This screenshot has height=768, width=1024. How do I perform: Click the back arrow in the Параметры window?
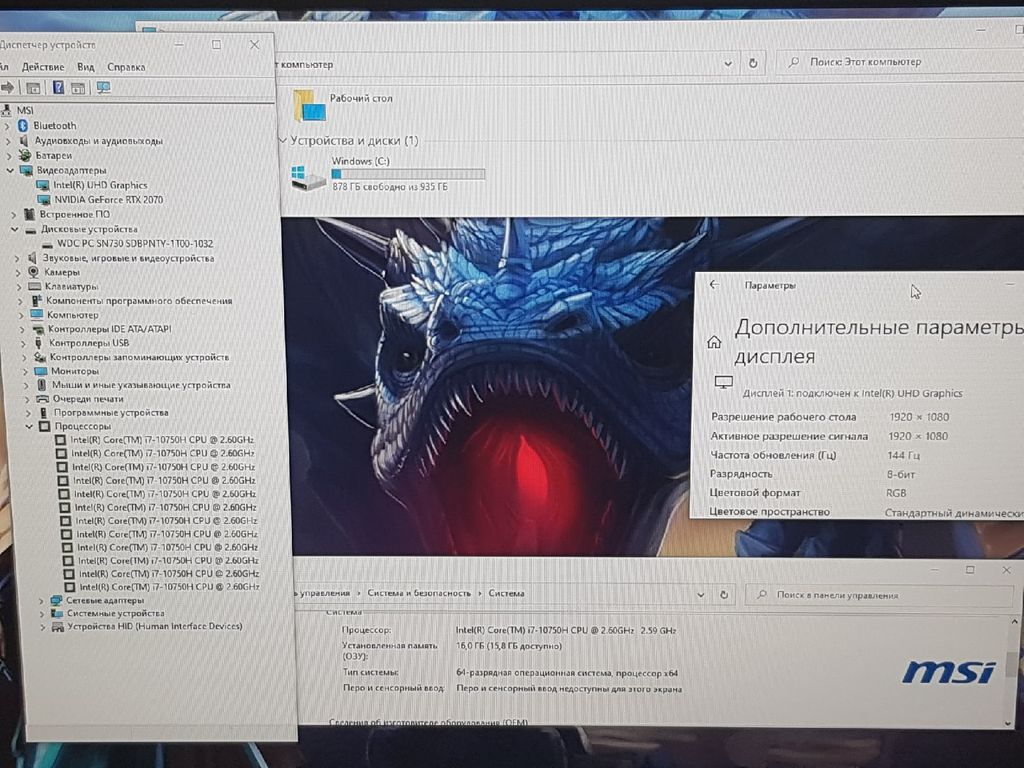click(714, 285)
